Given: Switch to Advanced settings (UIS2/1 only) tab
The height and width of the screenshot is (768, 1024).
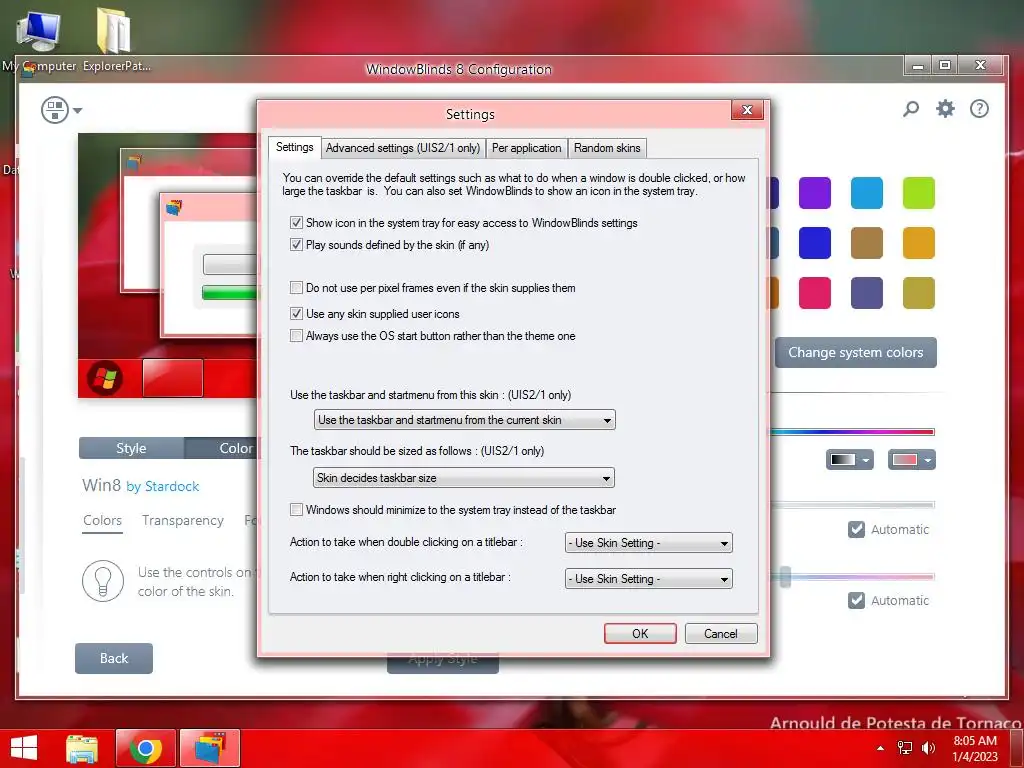Looking at the screenshot, I should point(403,148).
